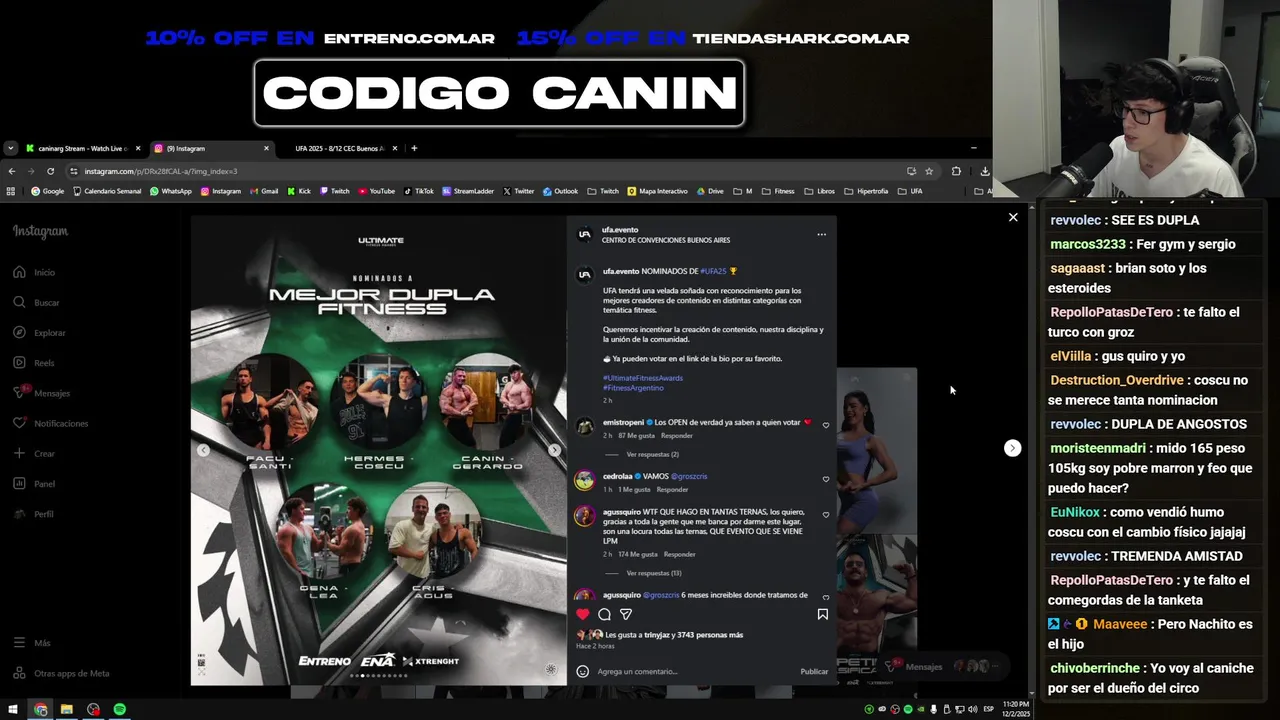
Task: Click the comment bubble icon under post
Action: [x=604, y=614]
